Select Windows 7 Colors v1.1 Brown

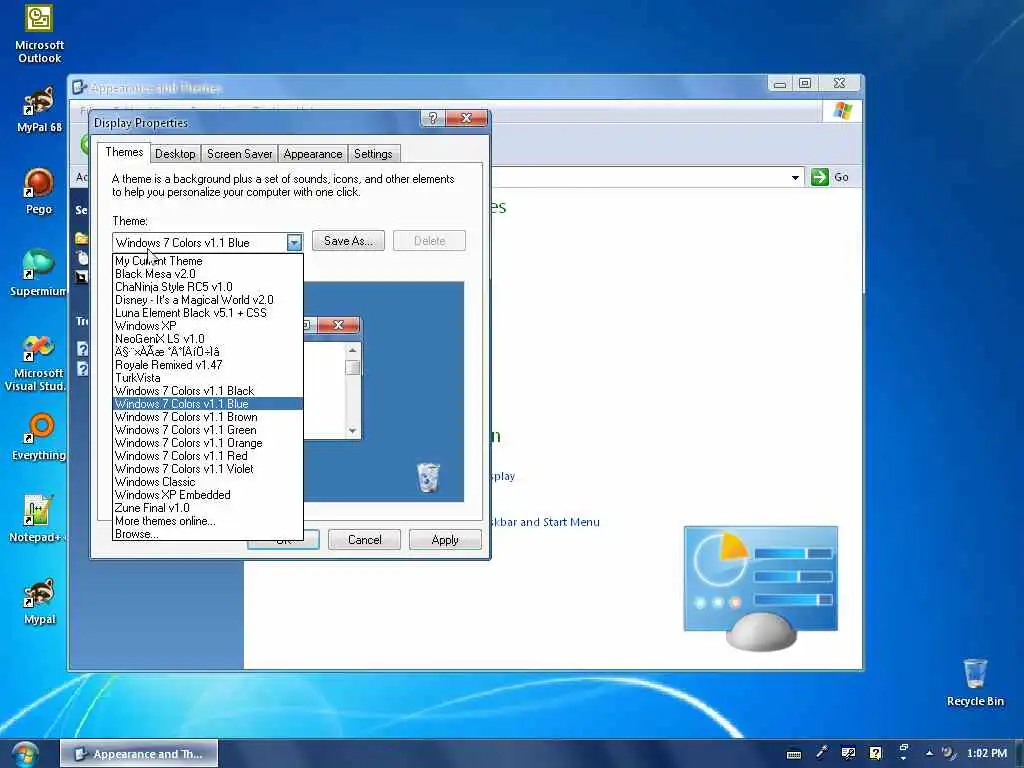[x=208, y=417]
